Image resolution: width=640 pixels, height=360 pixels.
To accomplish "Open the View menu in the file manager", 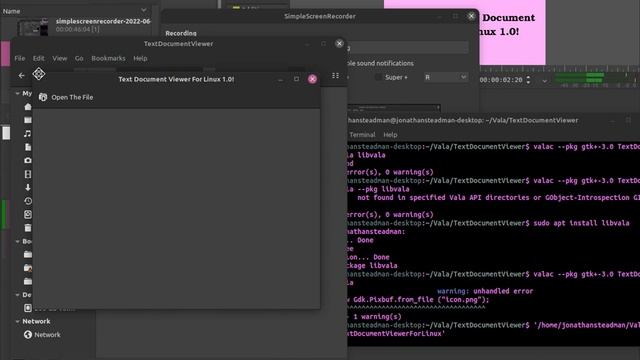I will 60,58.
